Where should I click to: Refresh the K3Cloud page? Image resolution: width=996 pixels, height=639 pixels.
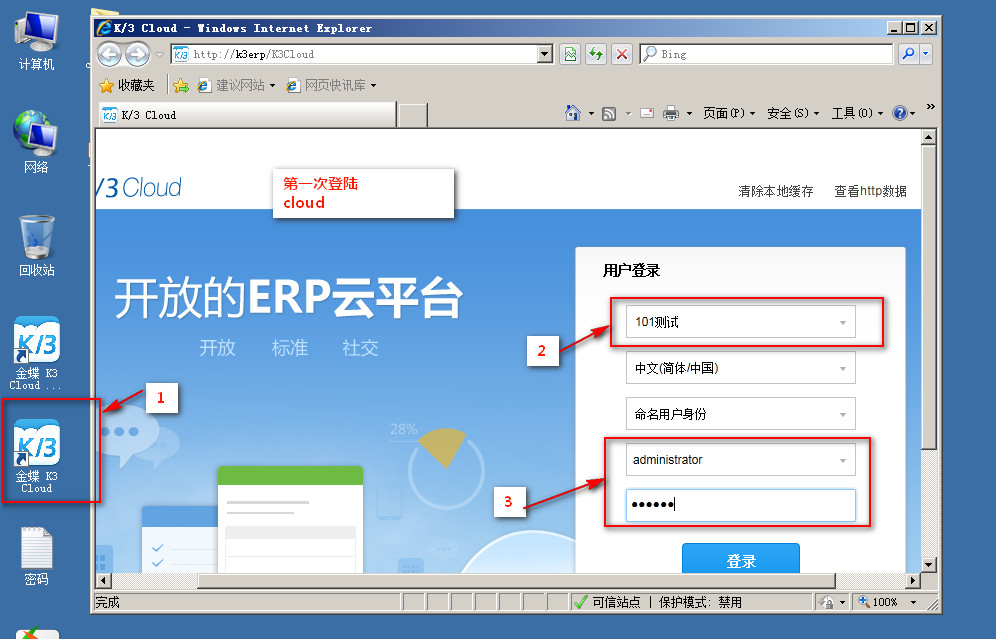[x=596, y=55]
